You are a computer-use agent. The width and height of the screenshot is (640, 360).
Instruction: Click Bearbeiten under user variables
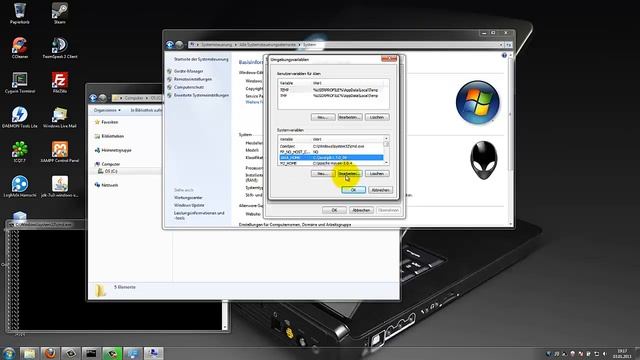coord(350,117)
